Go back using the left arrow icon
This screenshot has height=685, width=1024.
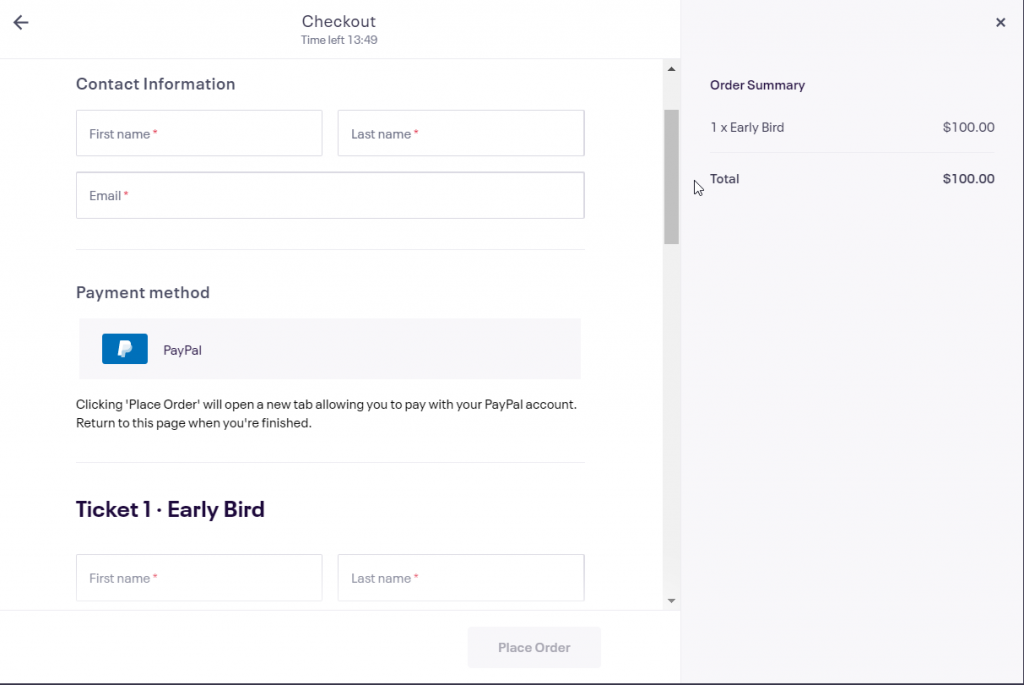pyautogui.click(x=21, y=22)
